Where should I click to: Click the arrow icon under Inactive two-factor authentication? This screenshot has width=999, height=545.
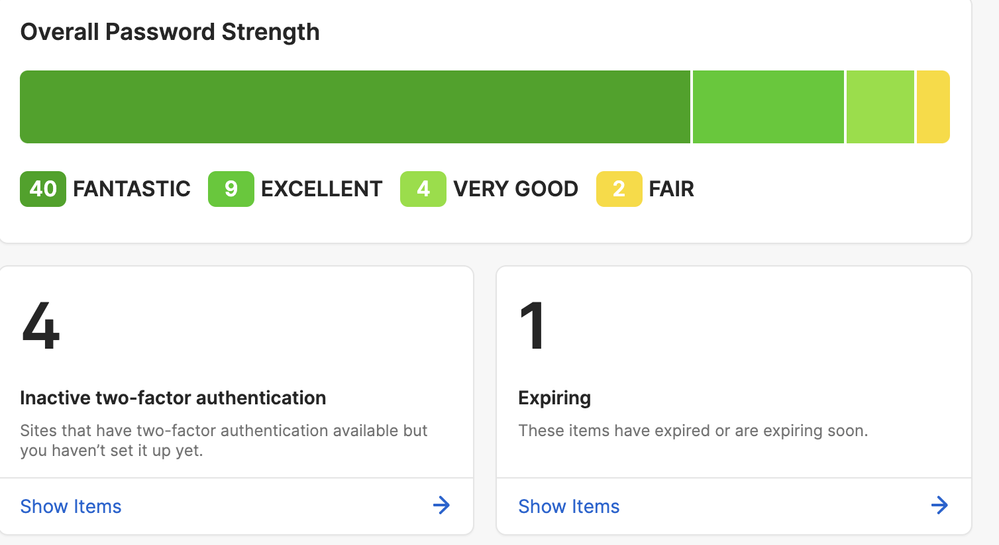(441, 506)
